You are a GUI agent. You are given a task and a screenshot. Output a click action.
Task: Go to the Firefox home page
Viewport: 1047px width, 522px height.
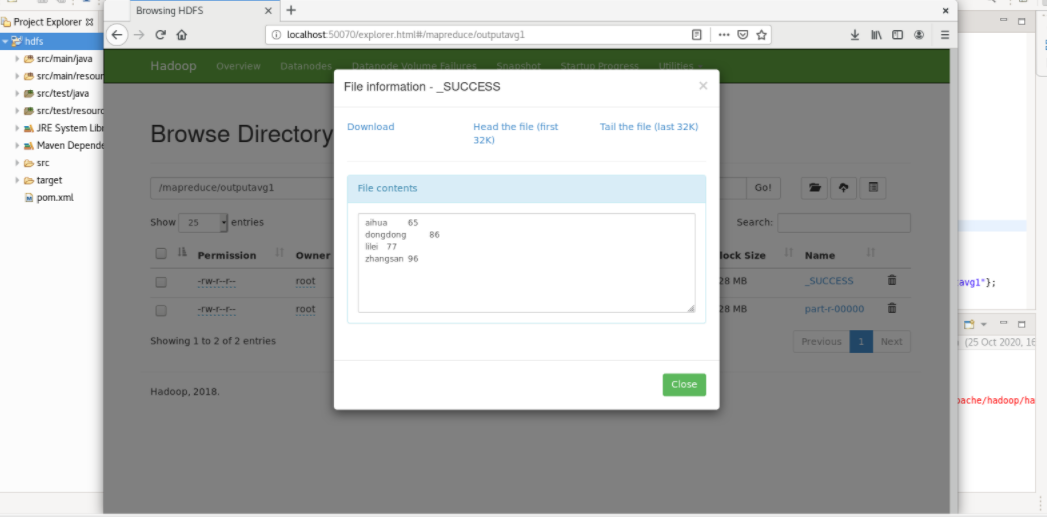(182, 34)
